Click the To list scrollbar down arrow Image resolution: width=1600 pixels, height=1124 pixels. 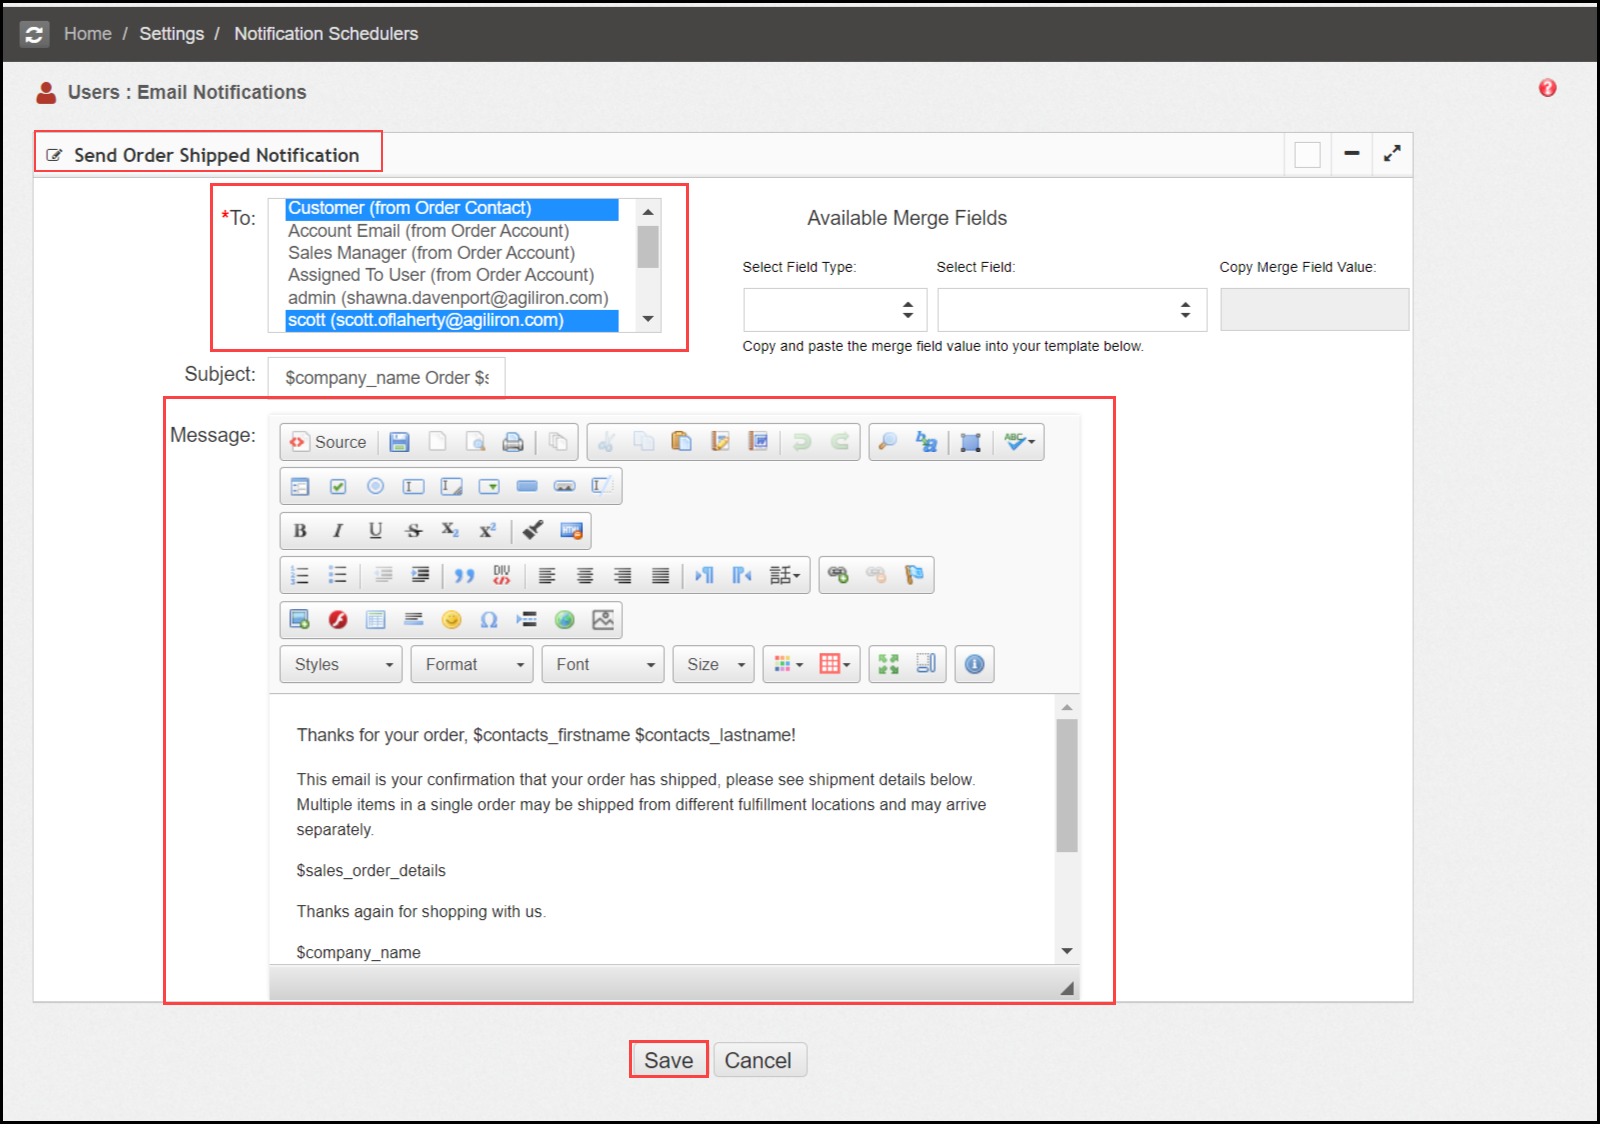coord(648,319)
